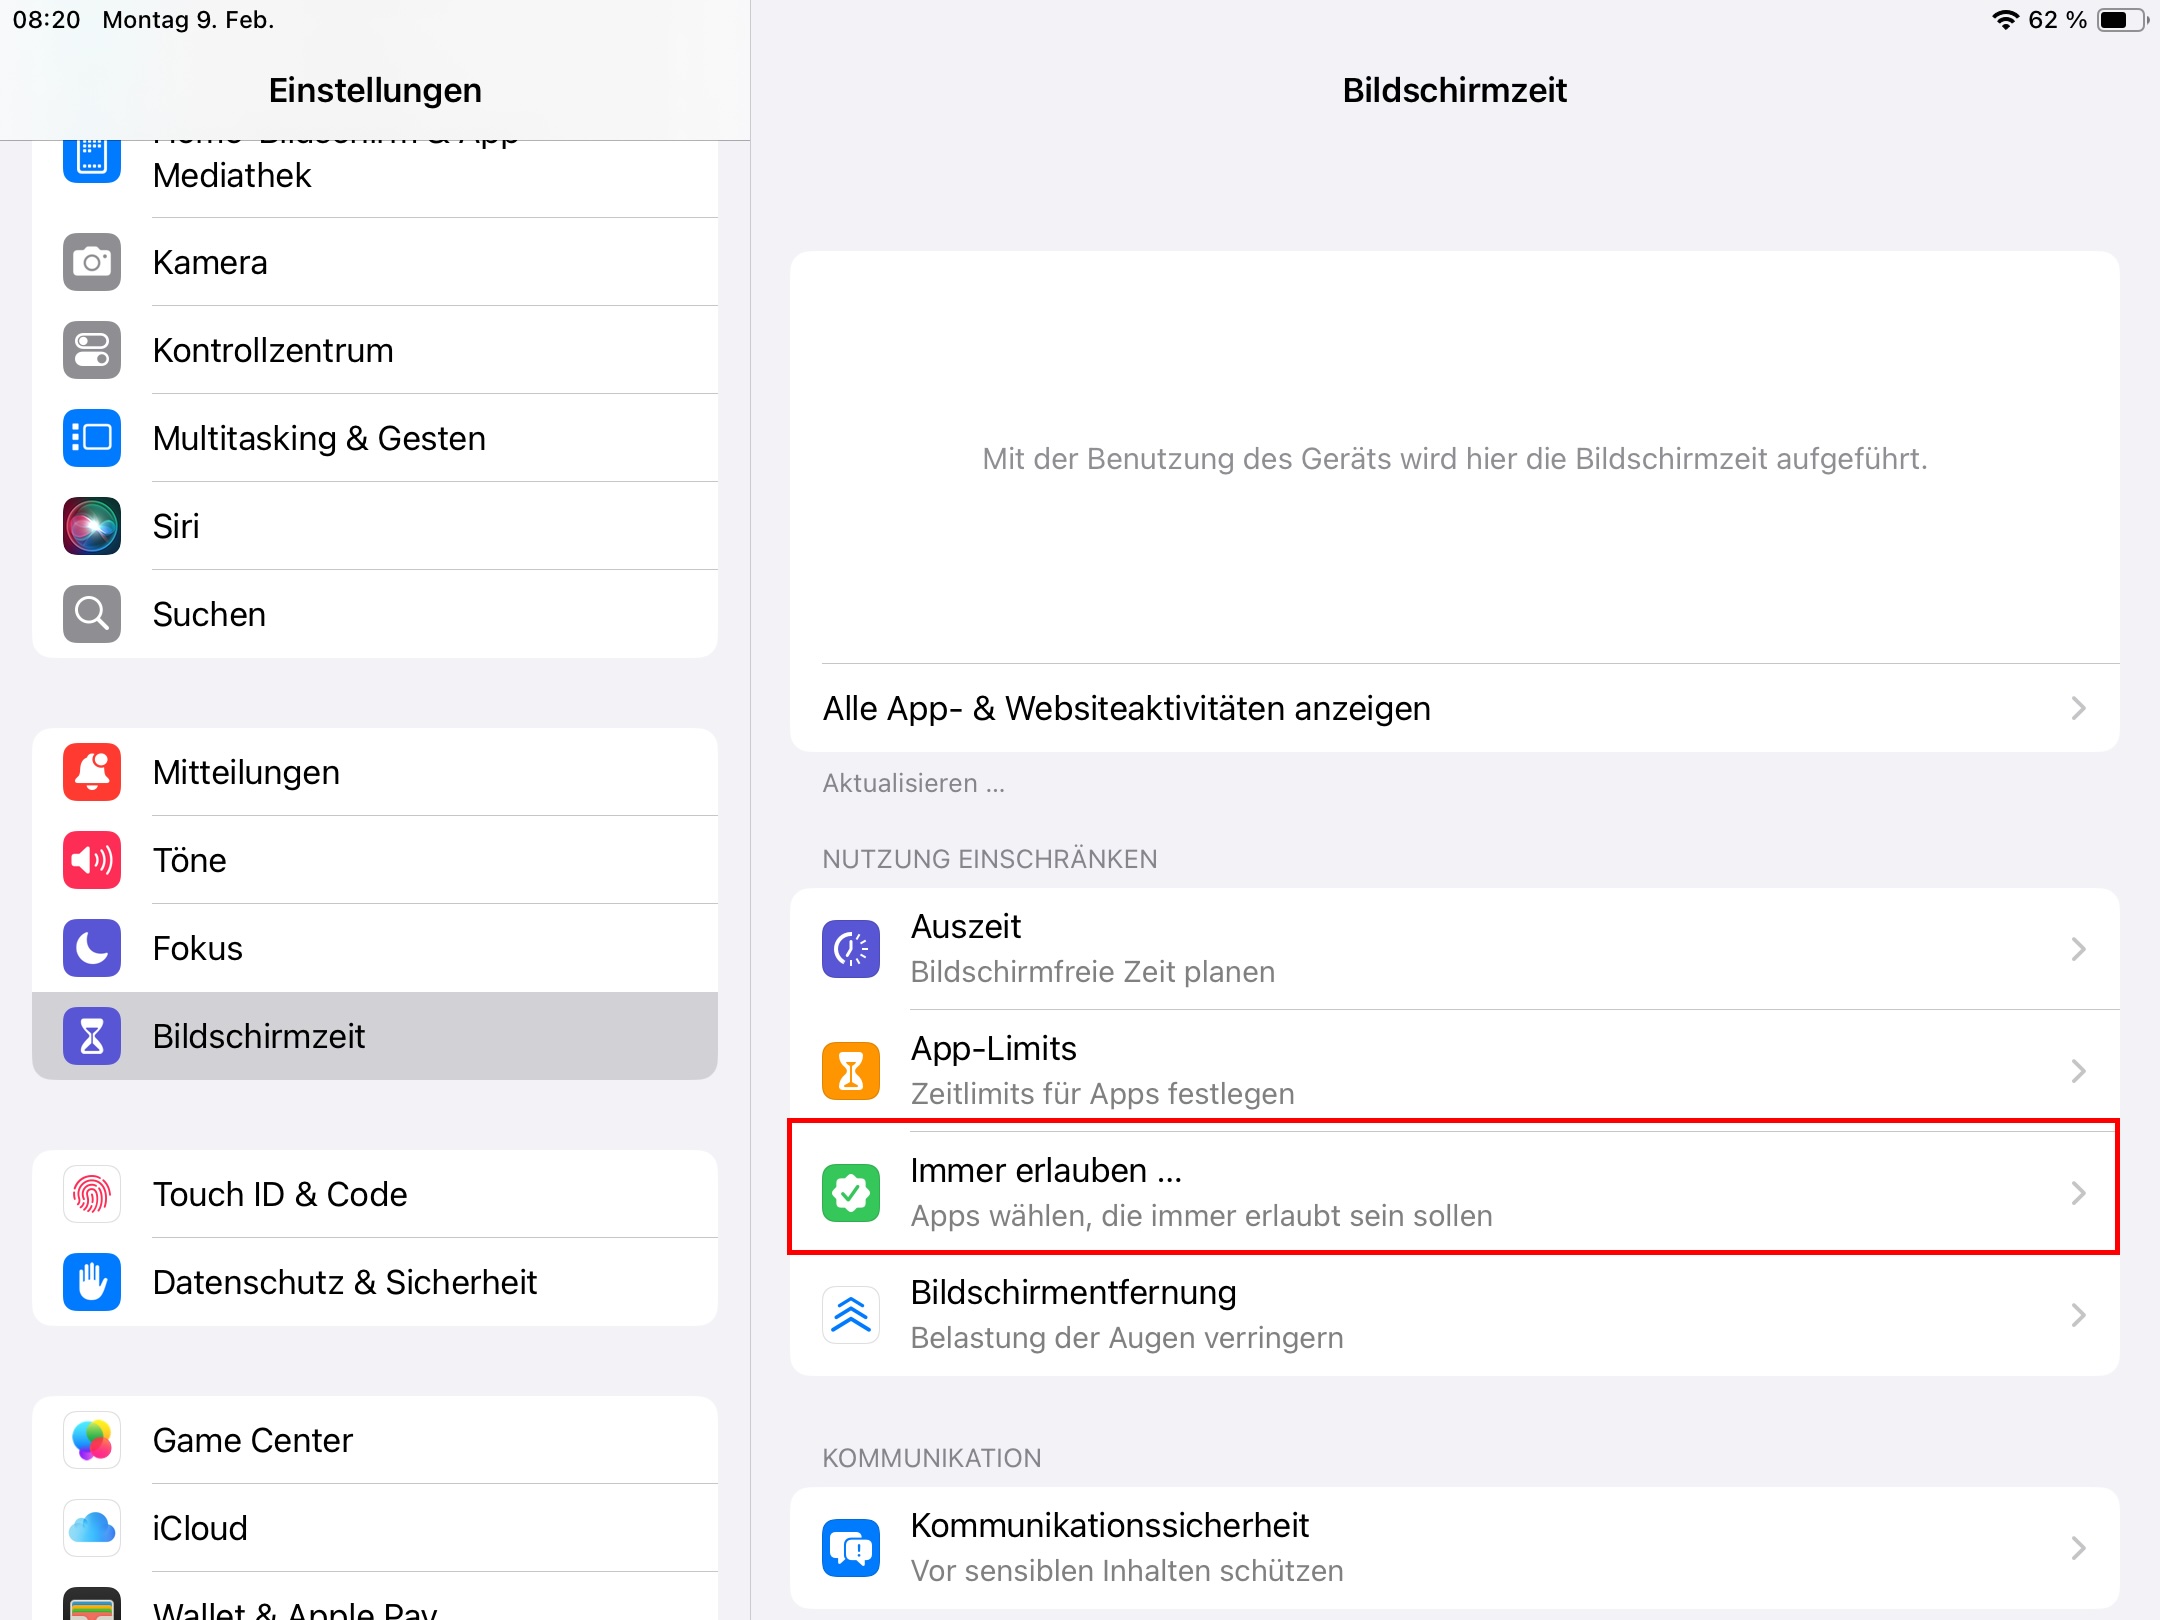Open Datenschutz & Sicherheit settings
This screenshot has height=1620, width=2160.
pos(375,1282)
